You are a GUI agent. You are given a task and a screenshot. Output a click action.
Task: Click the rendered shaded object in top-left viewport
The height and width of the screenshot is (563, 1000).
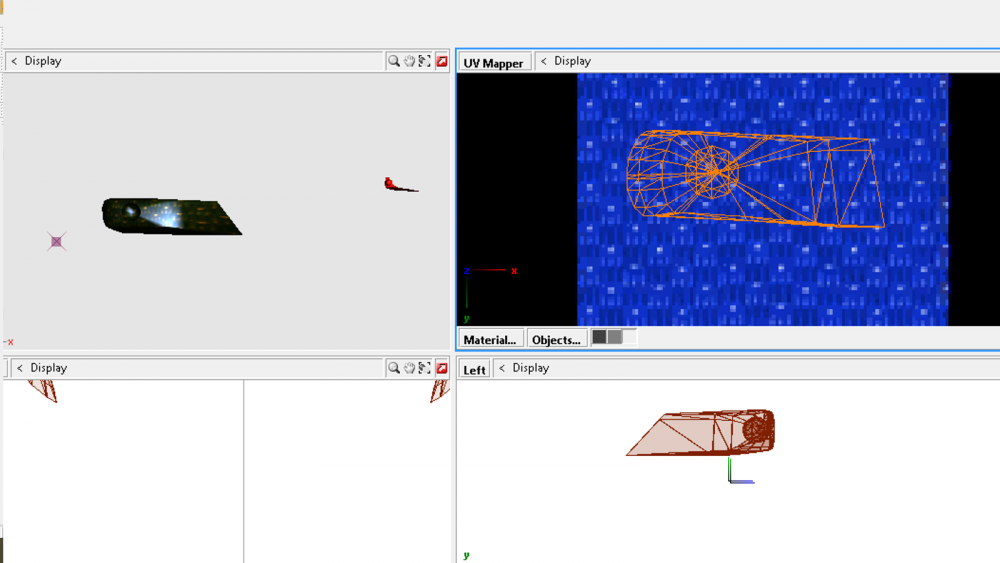[171, 216]
